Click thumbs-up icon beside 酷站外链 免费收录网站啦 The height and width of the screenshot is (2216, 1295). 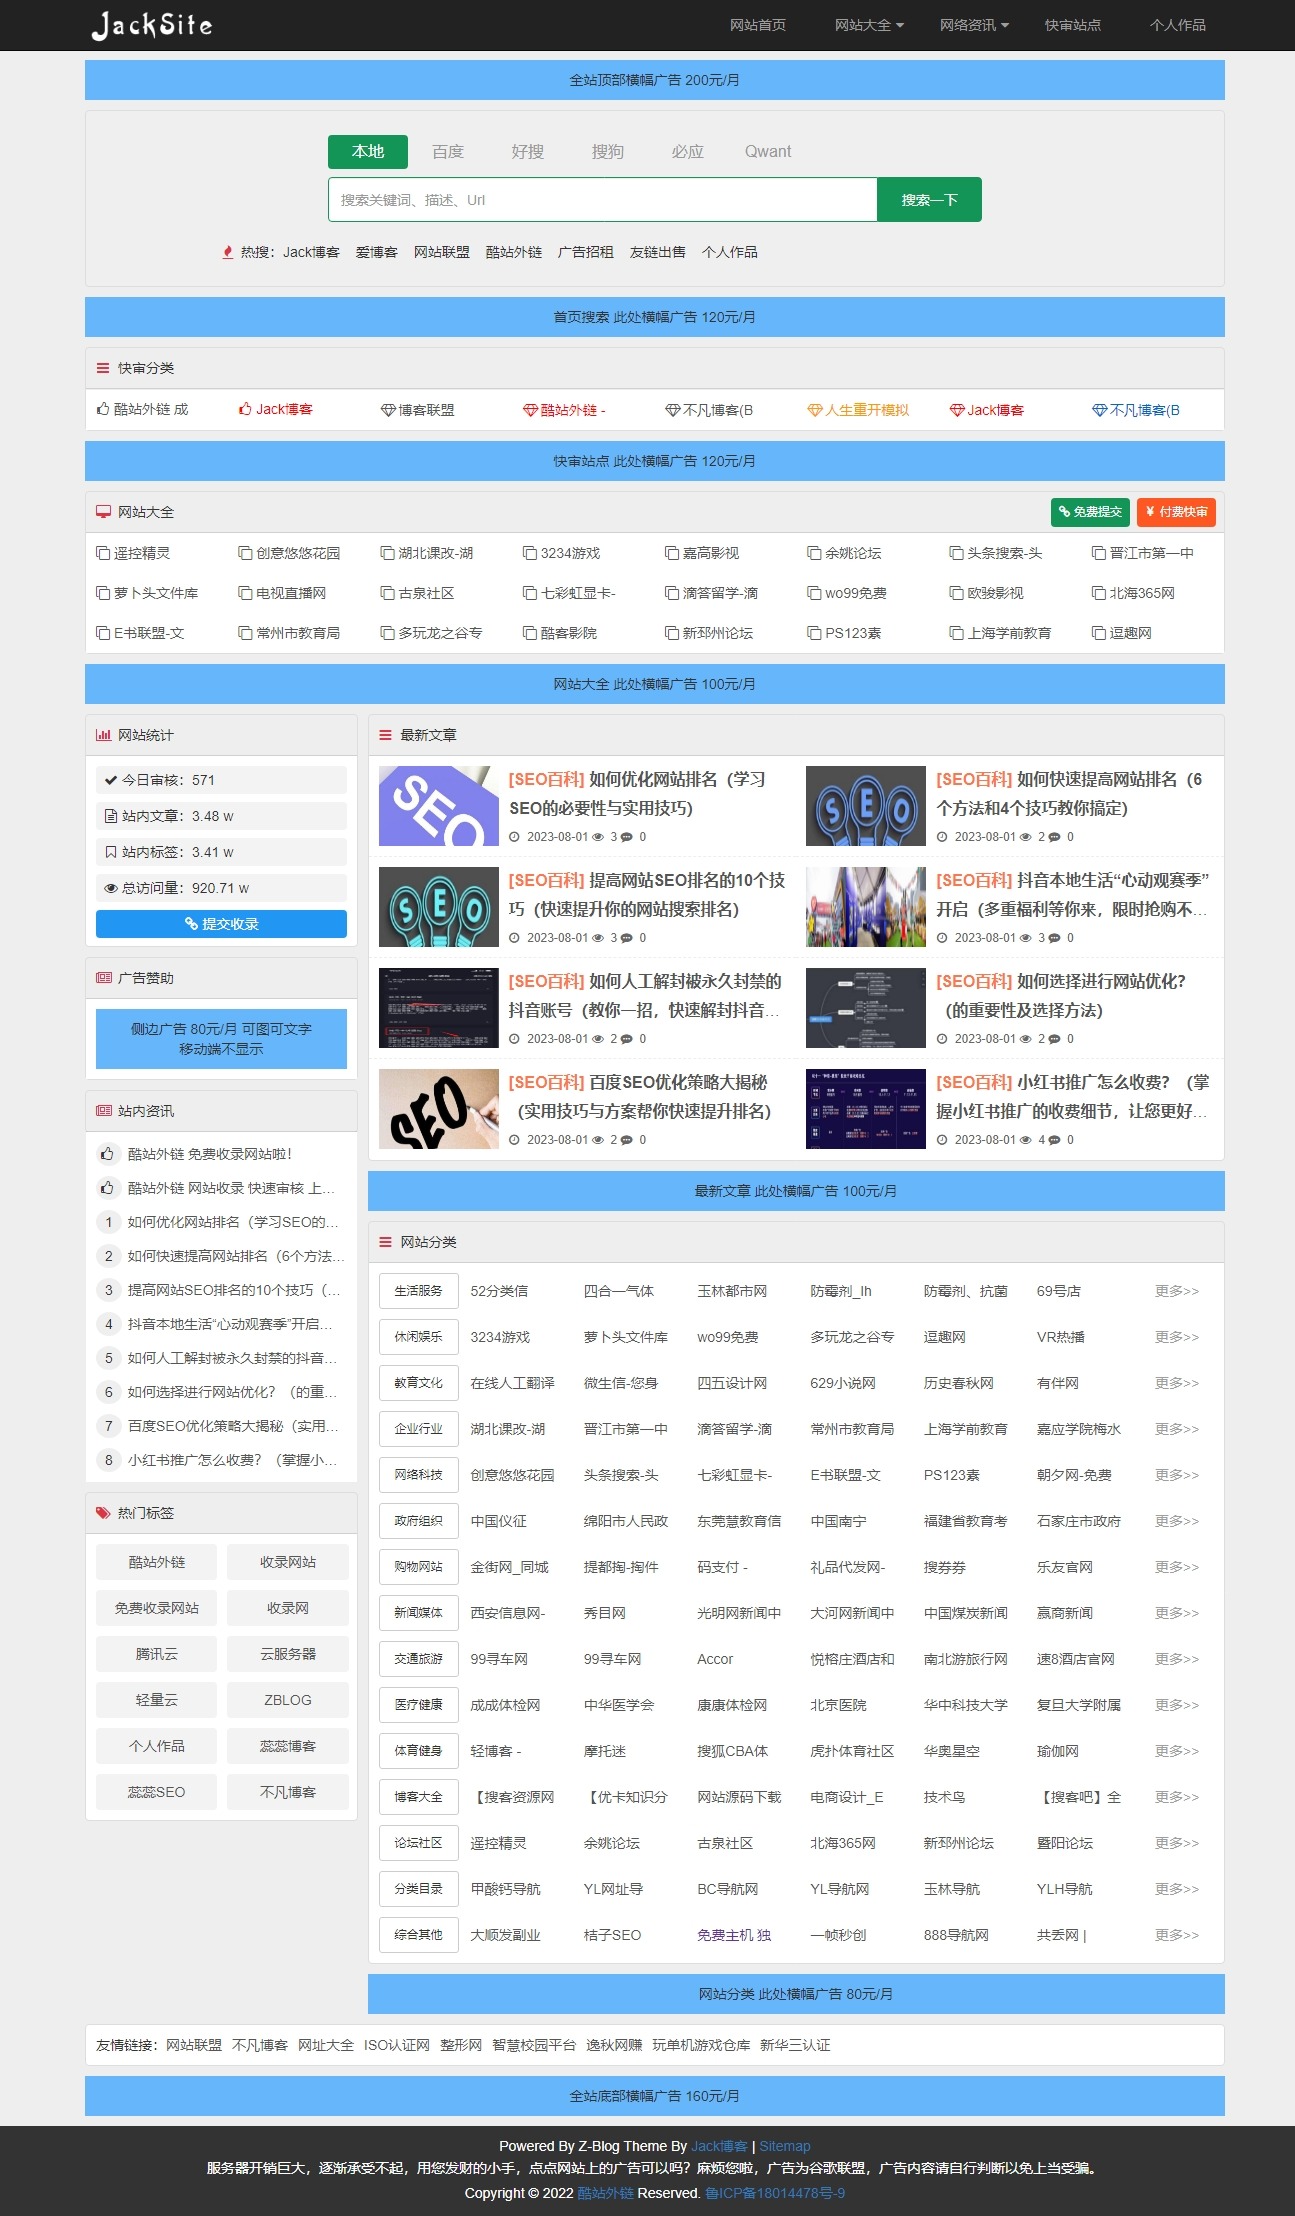click(x=108, y=1154)
